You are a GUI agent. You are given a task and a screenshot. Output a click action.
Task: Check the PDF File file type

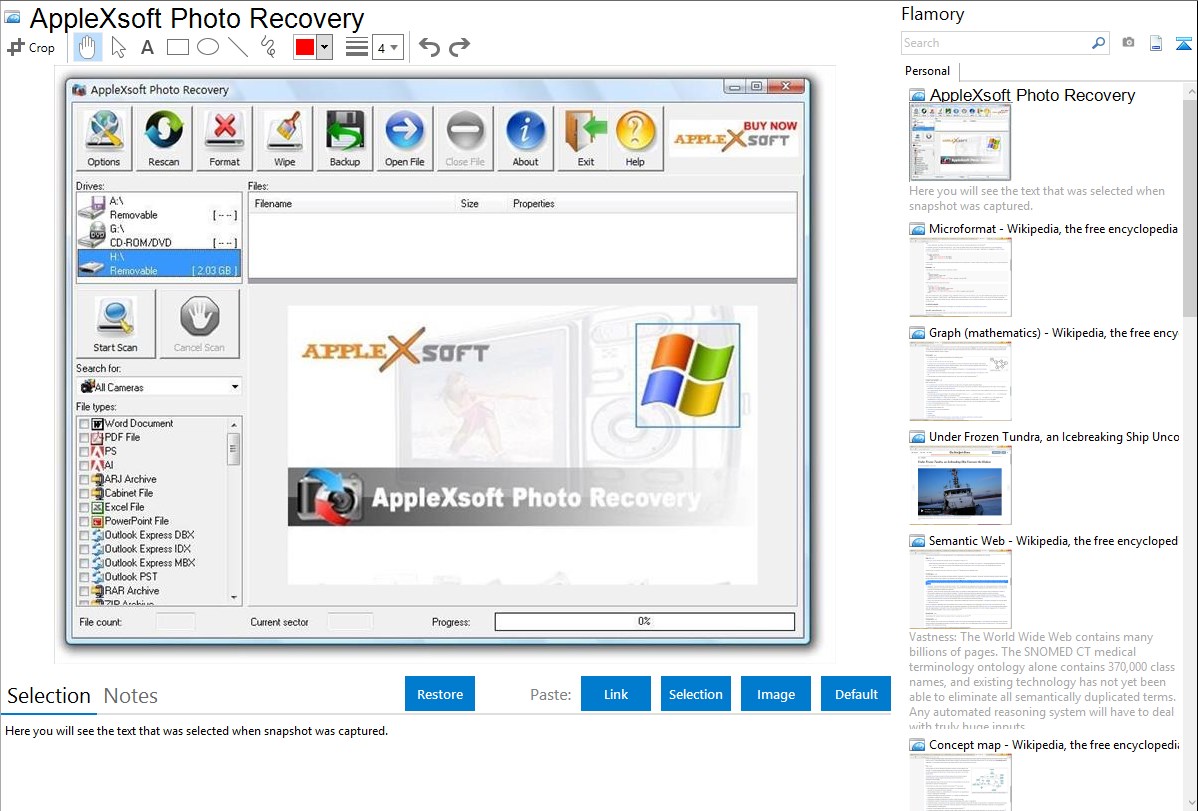(84, 437)
